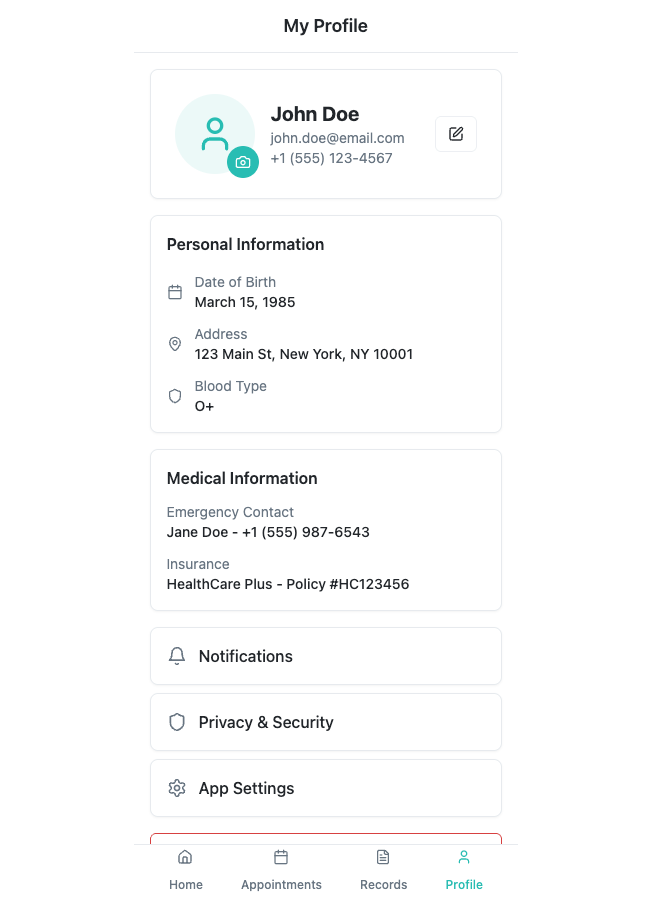The width and height of the screenshot is (651, 897).
Task: Click the edit profile pencil icon
Action: [455, 134]
